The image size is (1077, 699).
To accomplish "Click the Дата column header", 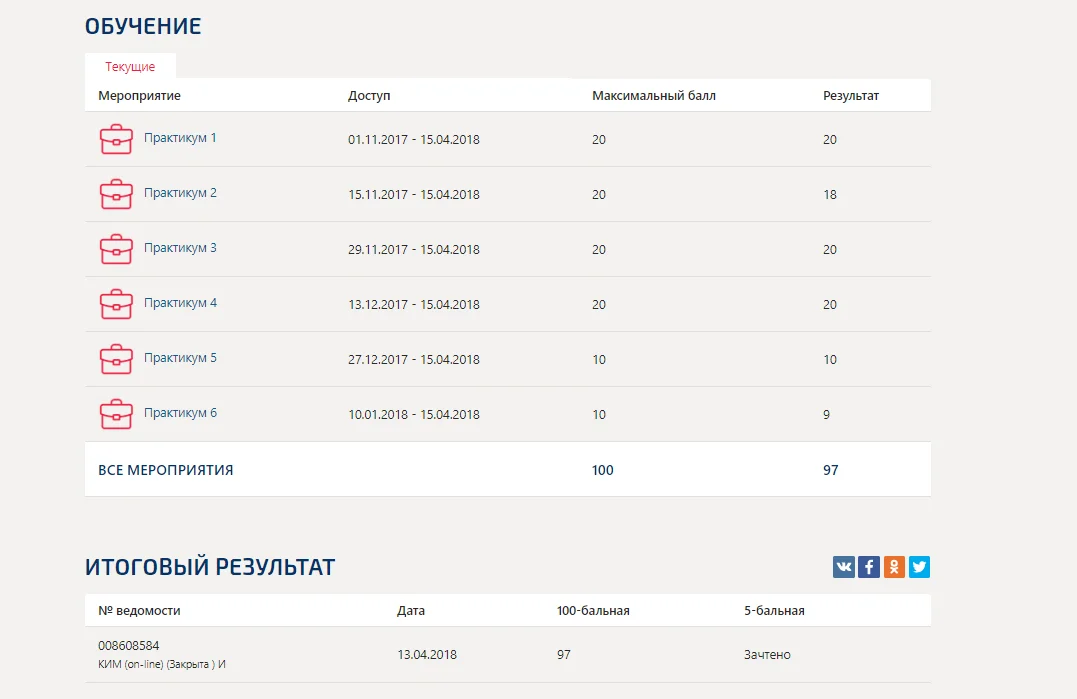I will pos(411,611).
